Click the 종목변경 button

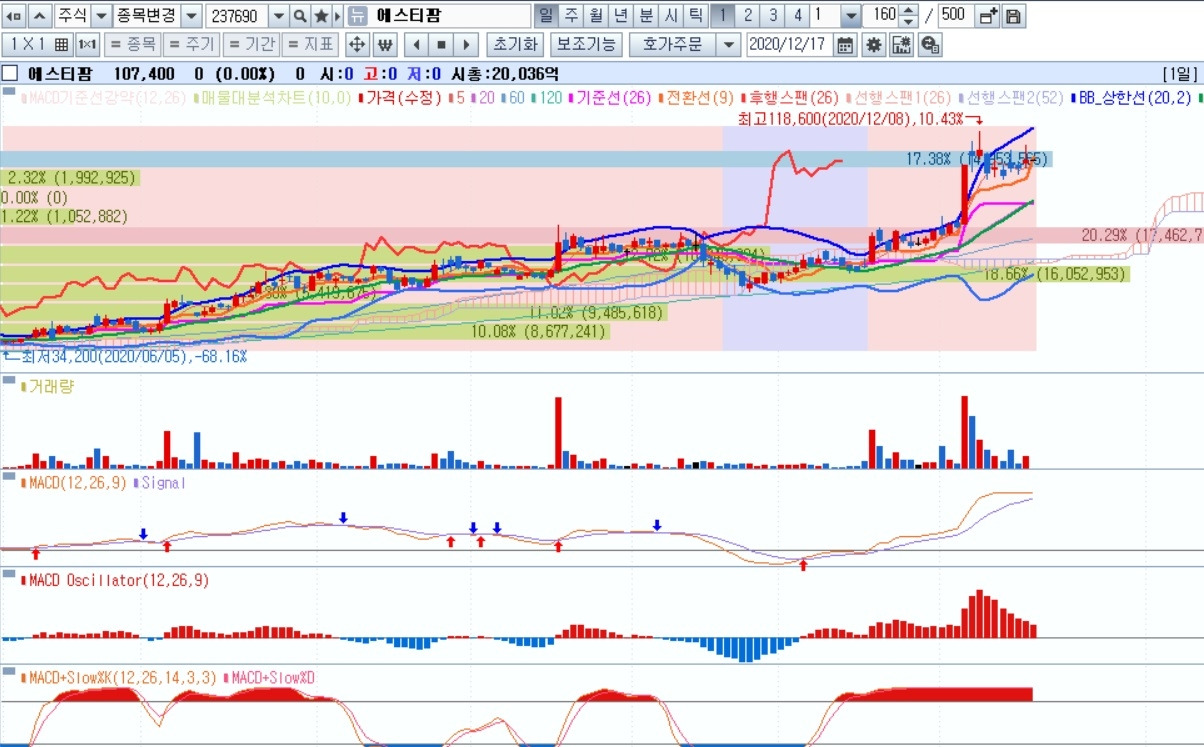(146, 16)
